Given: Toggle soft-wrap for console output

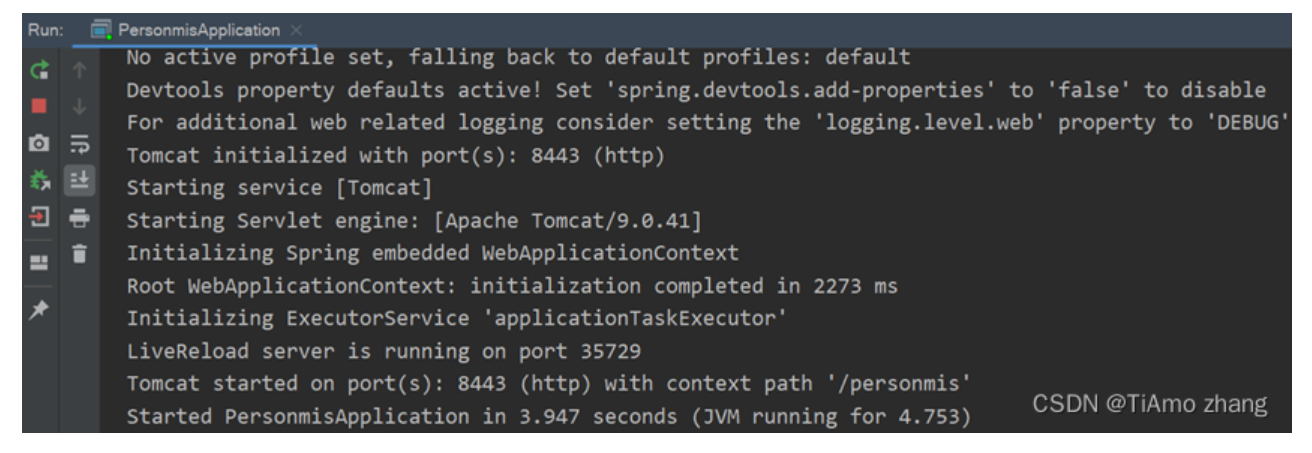Looking at the screenshot, I should coord(80,146).
